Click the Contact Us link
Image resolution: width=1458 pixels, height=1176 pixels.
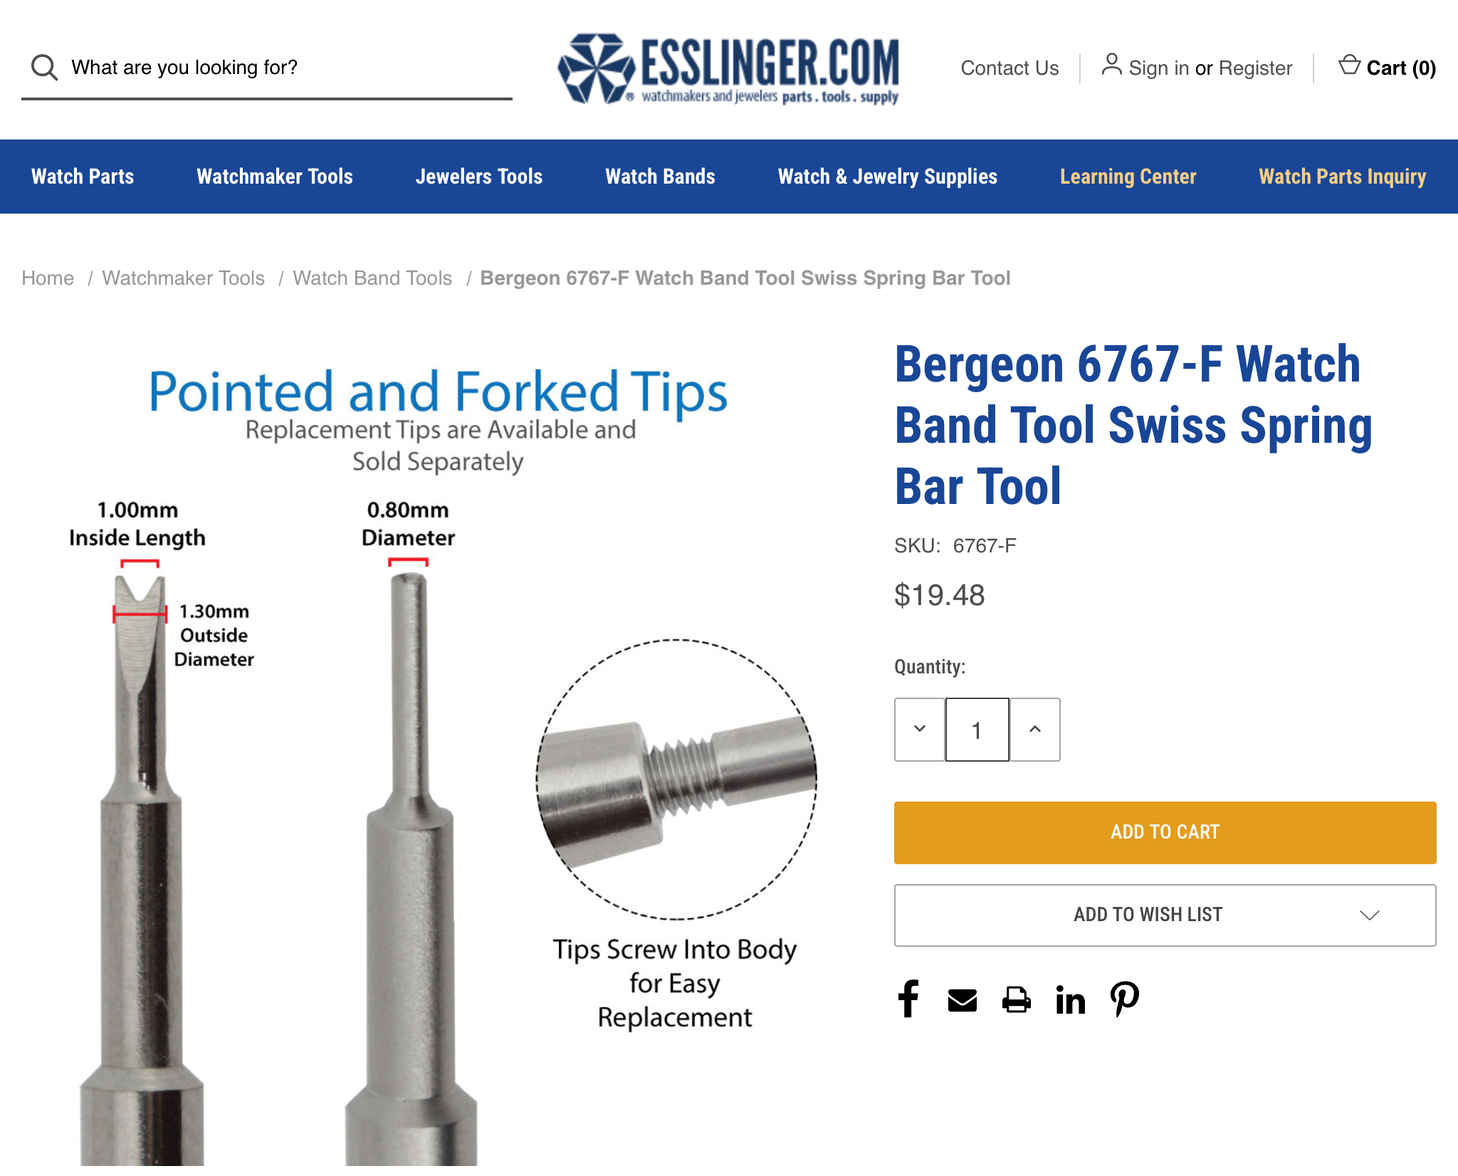(x=1009, y=68)
